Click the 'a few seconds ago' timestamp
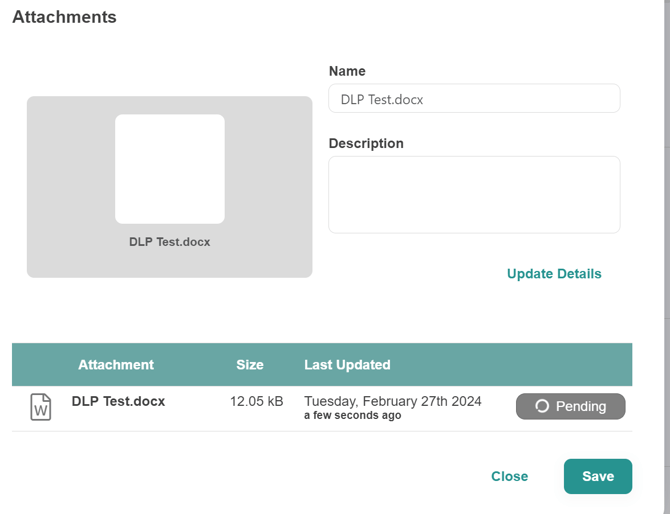Screen dimensions: 670x514 (x=352, y=416)
